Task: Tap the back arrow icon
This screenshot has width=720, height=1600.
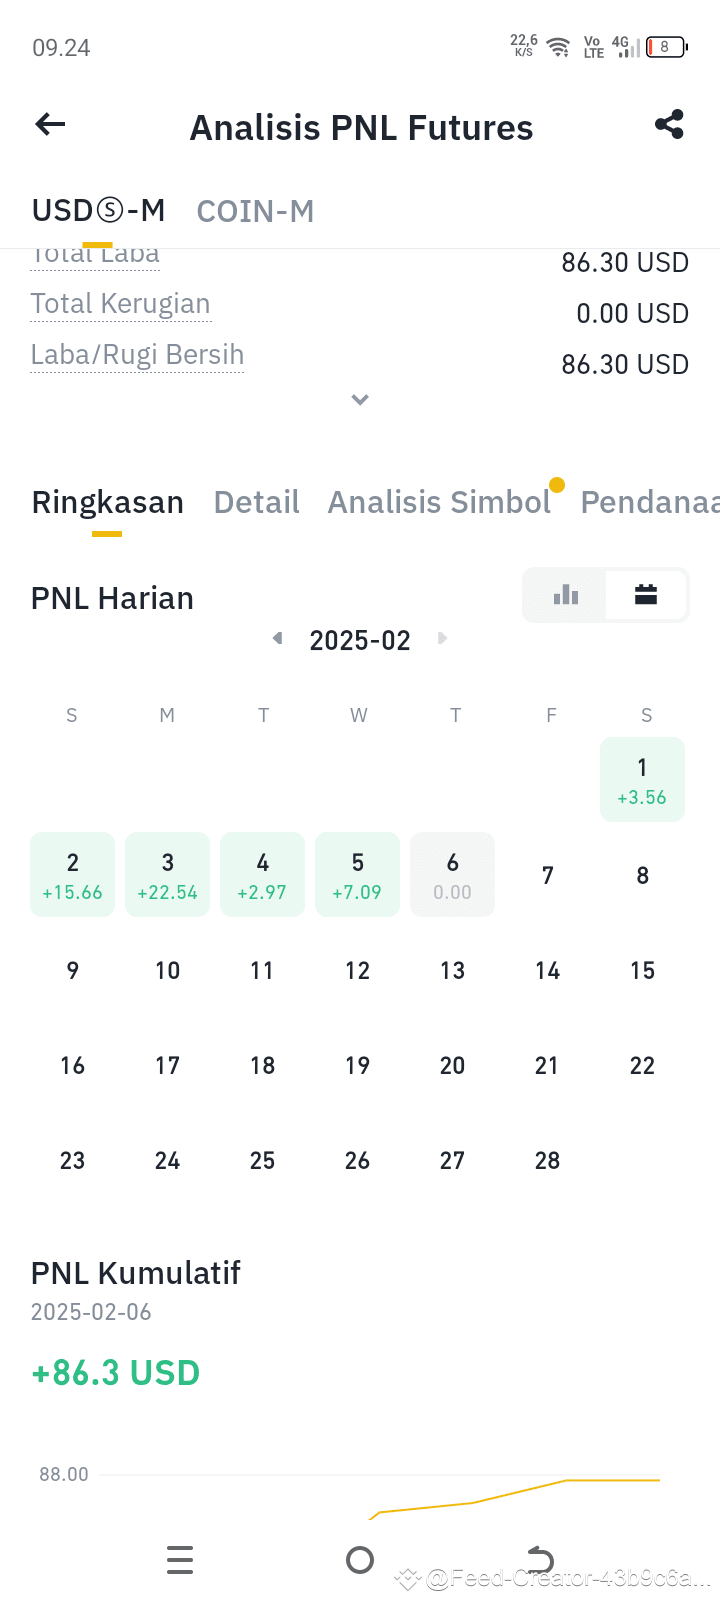Action: click(x=50, y=124)
